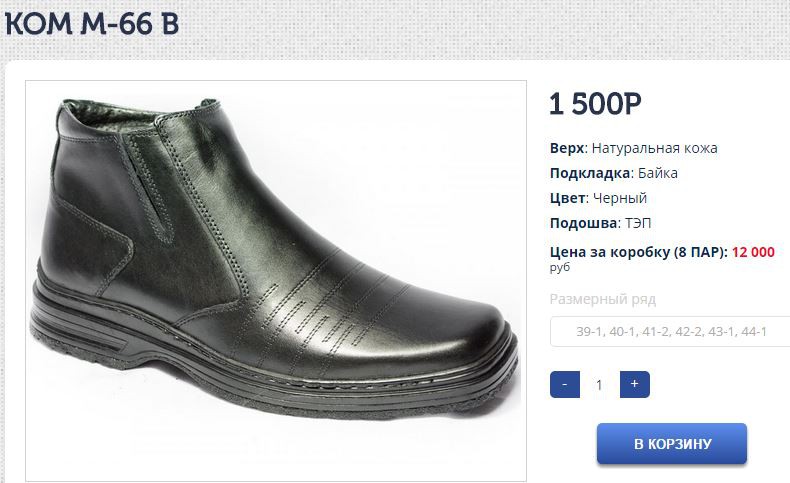This screenshot has height=483, width=790.
Task: Click the Цена за коробку (8 ПАР) label
Action: [639, 251]
